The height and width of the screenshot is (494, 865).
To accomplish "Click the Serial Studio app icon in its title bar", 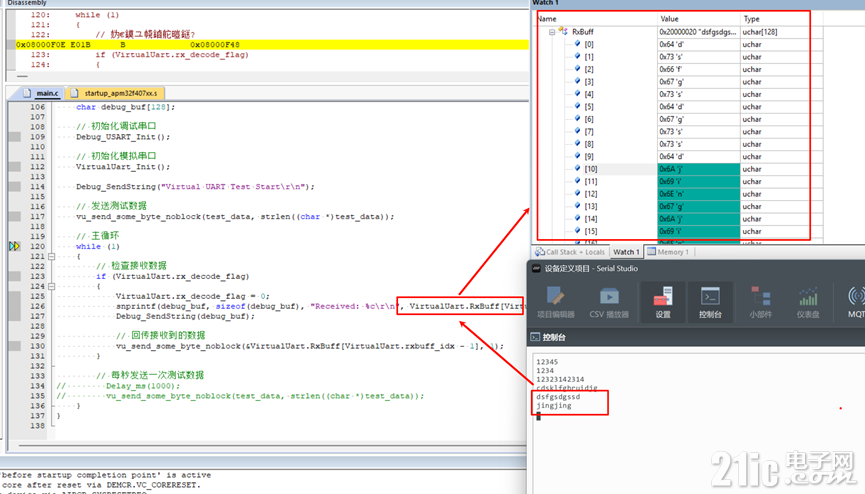I will (536, 268).
